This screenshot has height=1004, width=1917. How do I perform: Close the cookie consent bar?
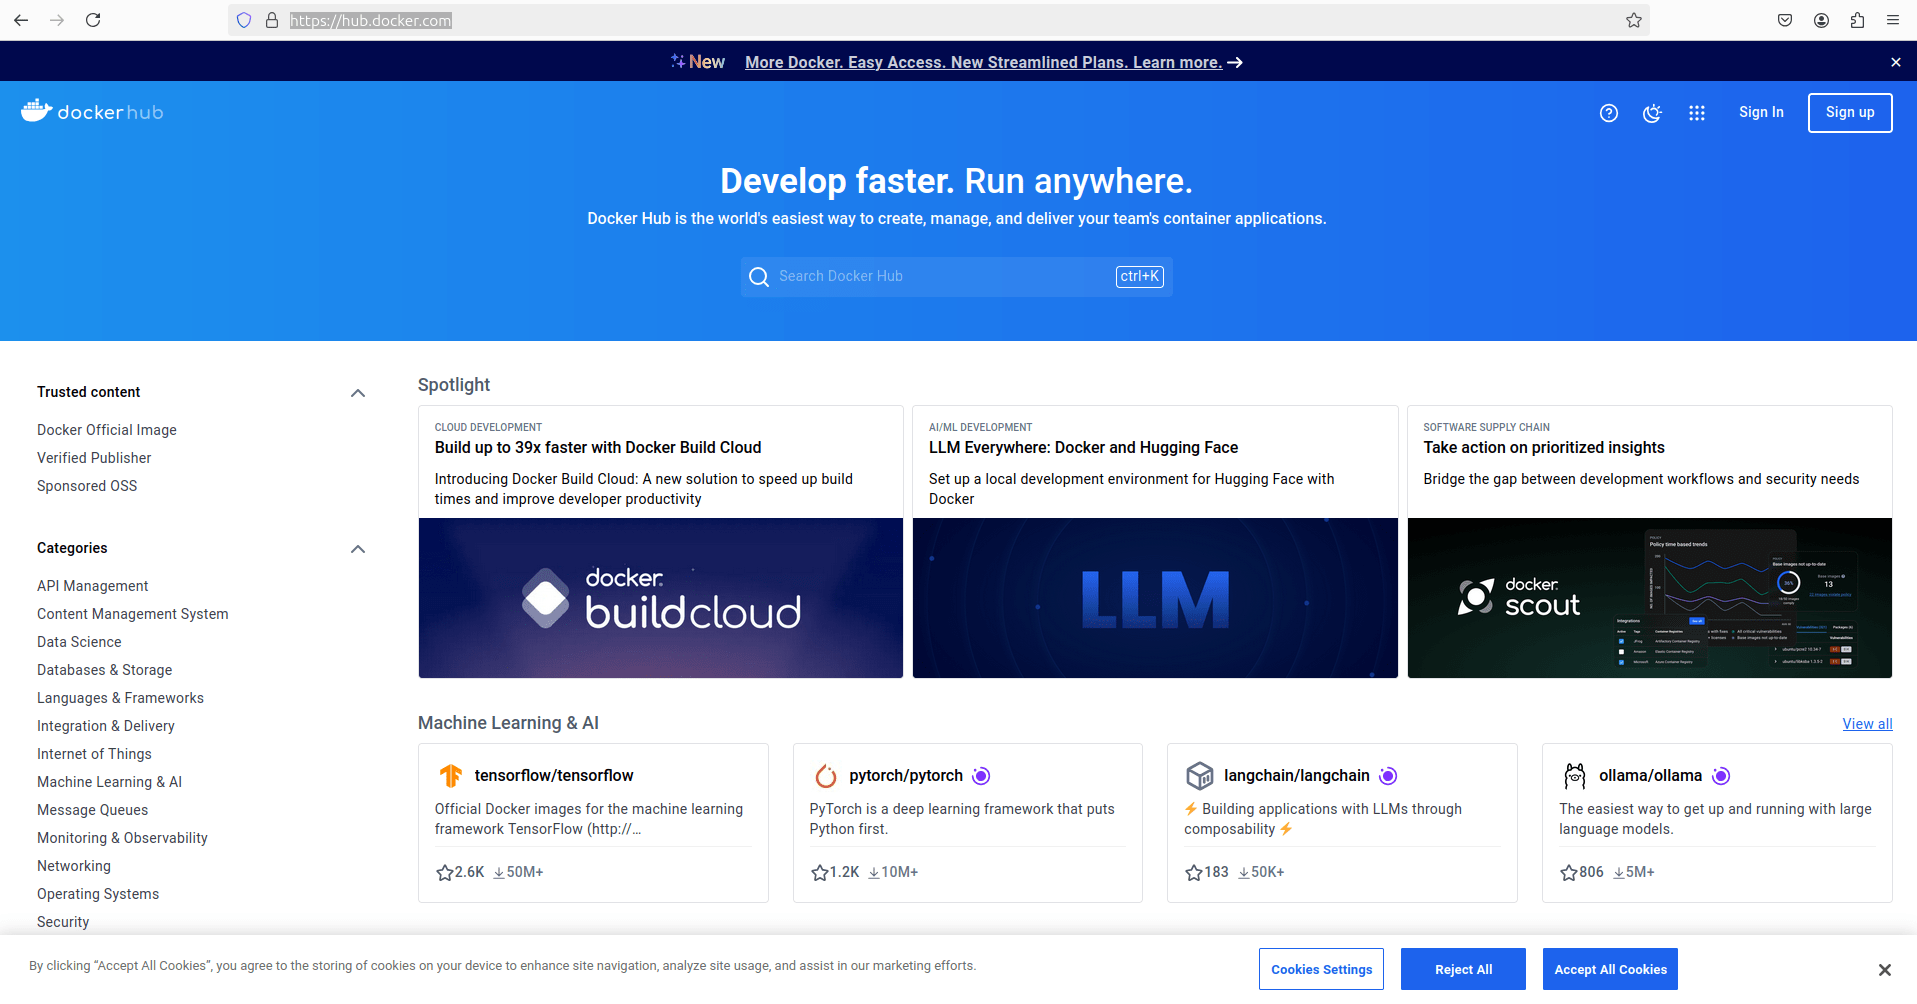pos(1885,970)
